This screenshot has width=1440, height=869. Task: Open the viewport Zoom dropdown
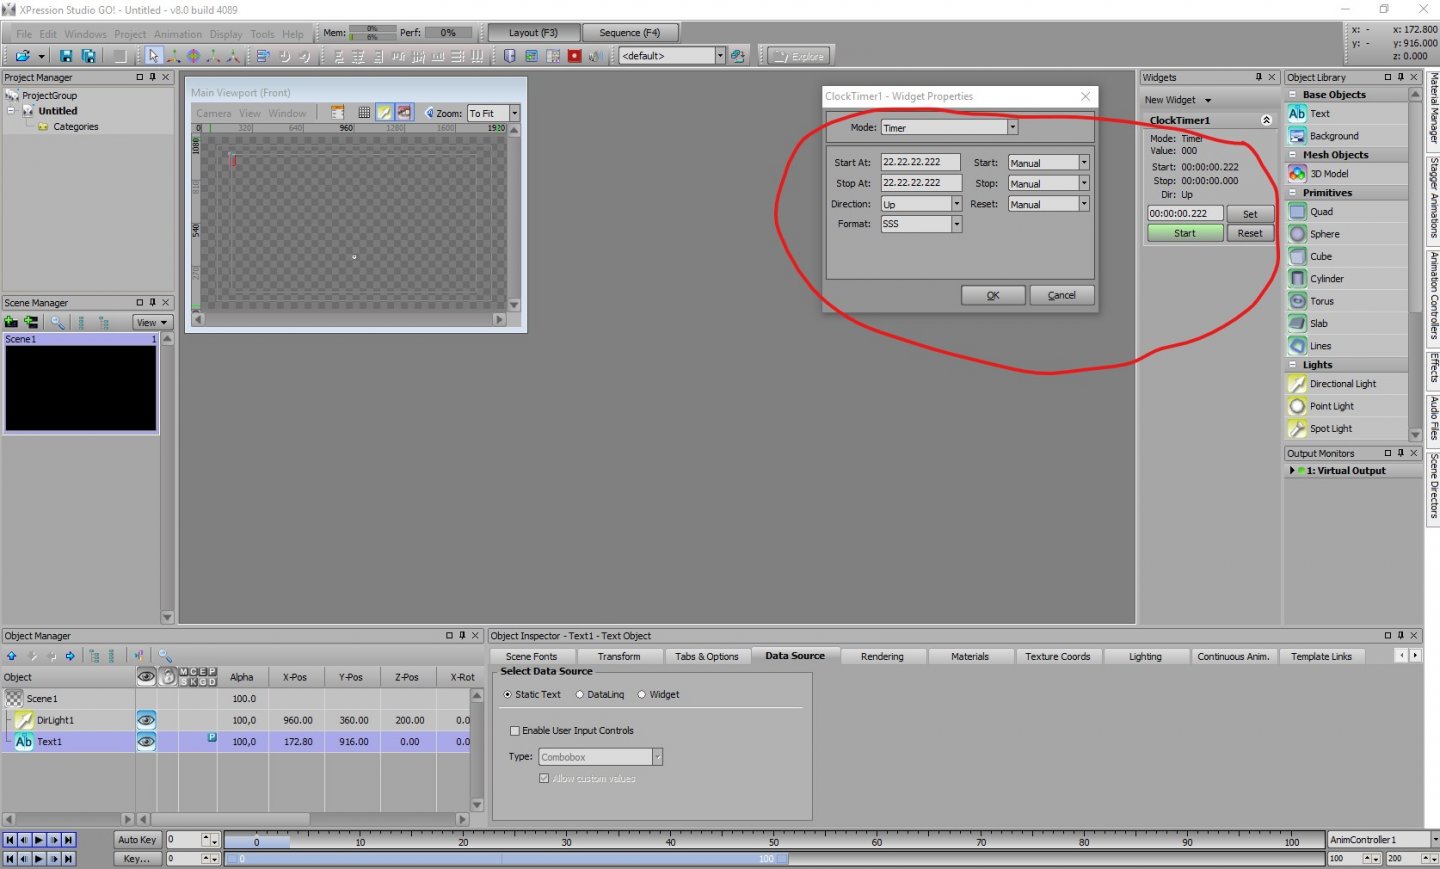click(x=514, y=113)
